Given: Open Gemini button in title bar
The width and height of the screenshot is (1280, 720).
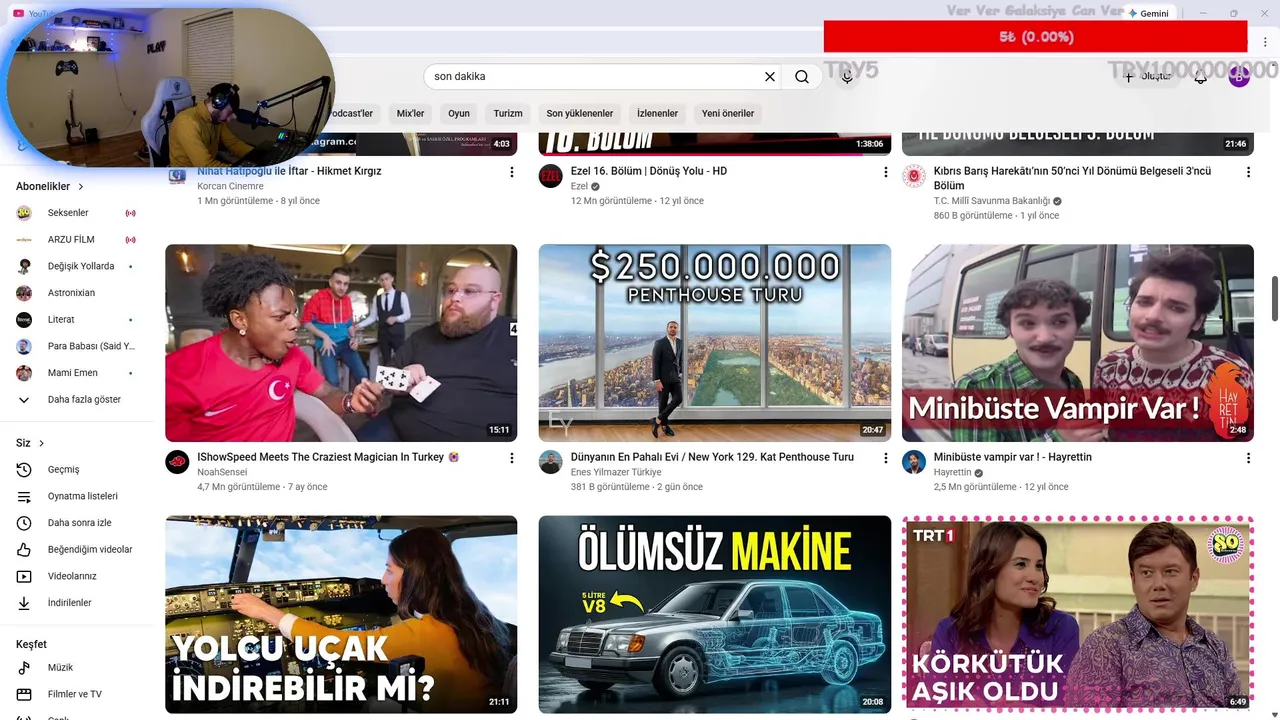Looking at the screenshot, I should [x=1148, y=14].
